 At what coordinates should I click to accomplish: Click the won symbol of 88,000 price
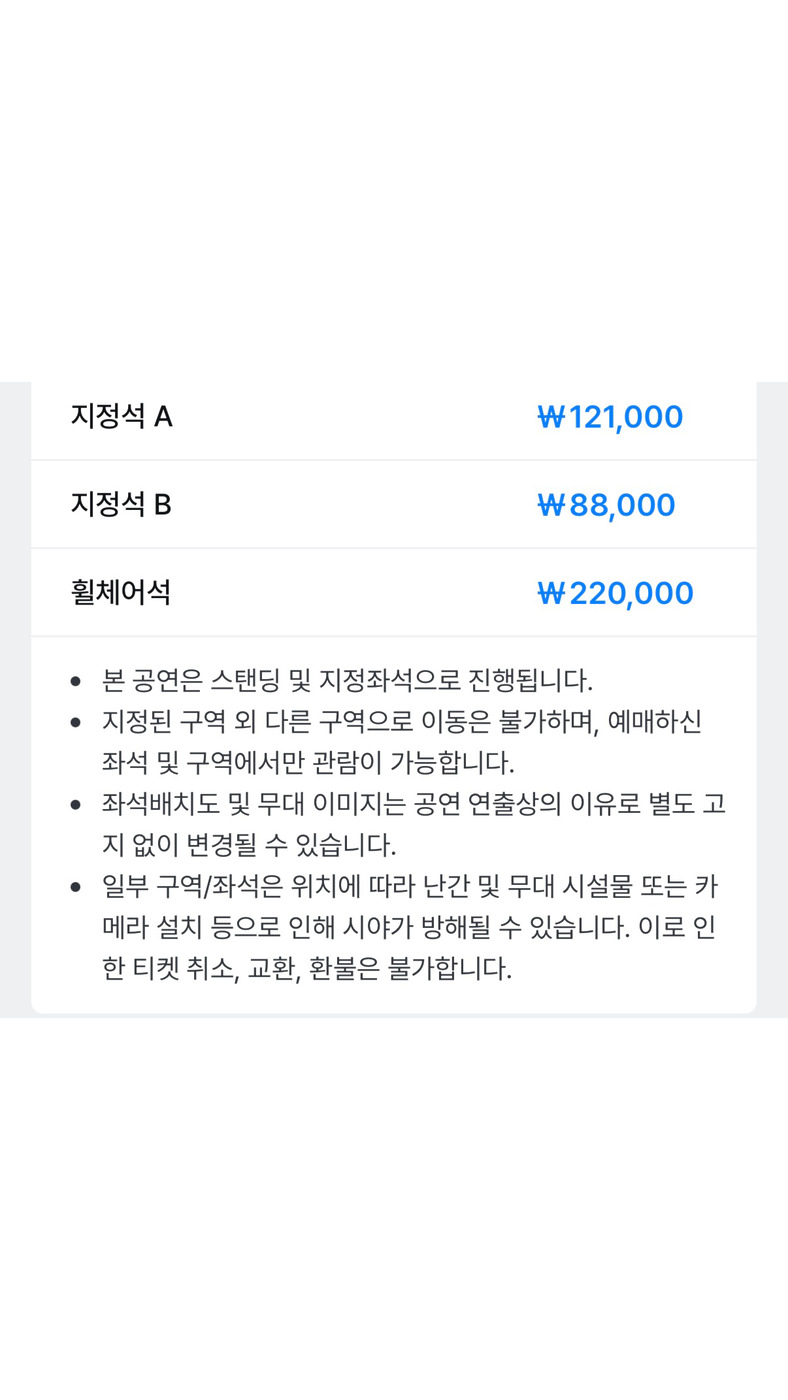point(551,505)
